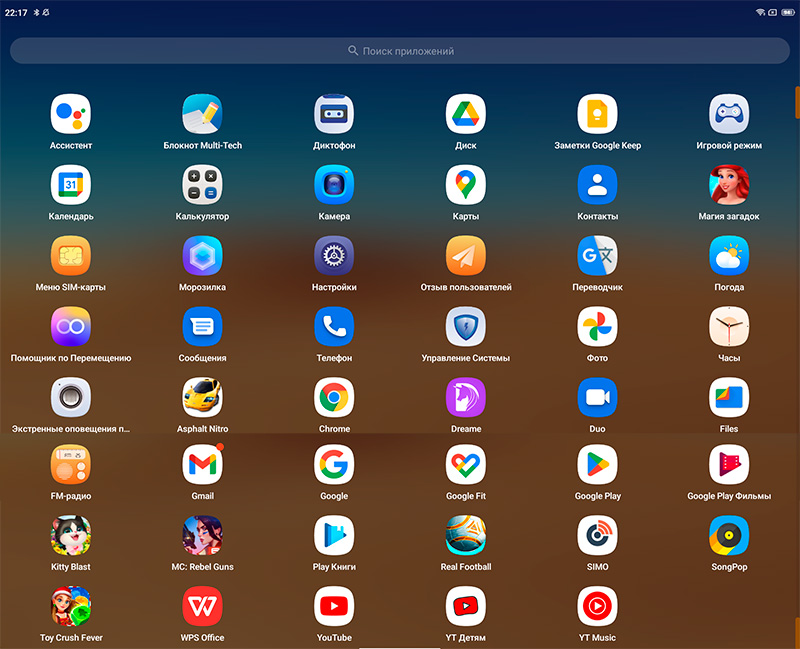This screenshot has width=800, height=649.
Task: Launch Блокнот Multi-Tech notepad app
Action: pos(202,115)
